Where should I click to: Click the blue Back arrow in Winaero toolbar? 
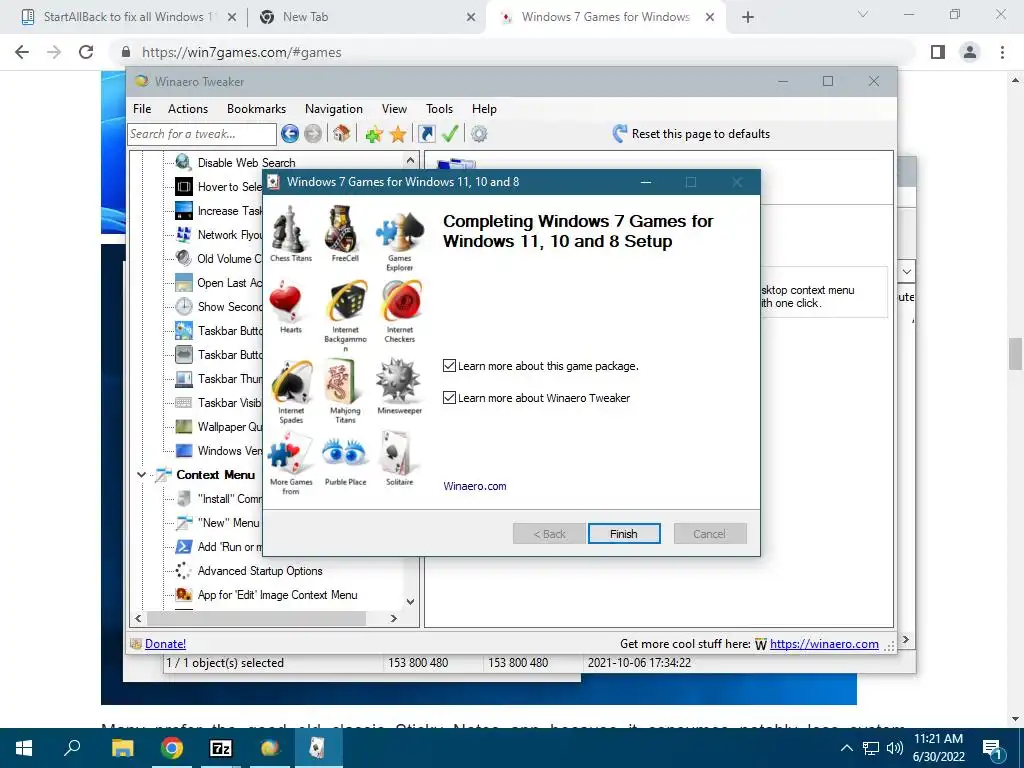click(290, 134)
